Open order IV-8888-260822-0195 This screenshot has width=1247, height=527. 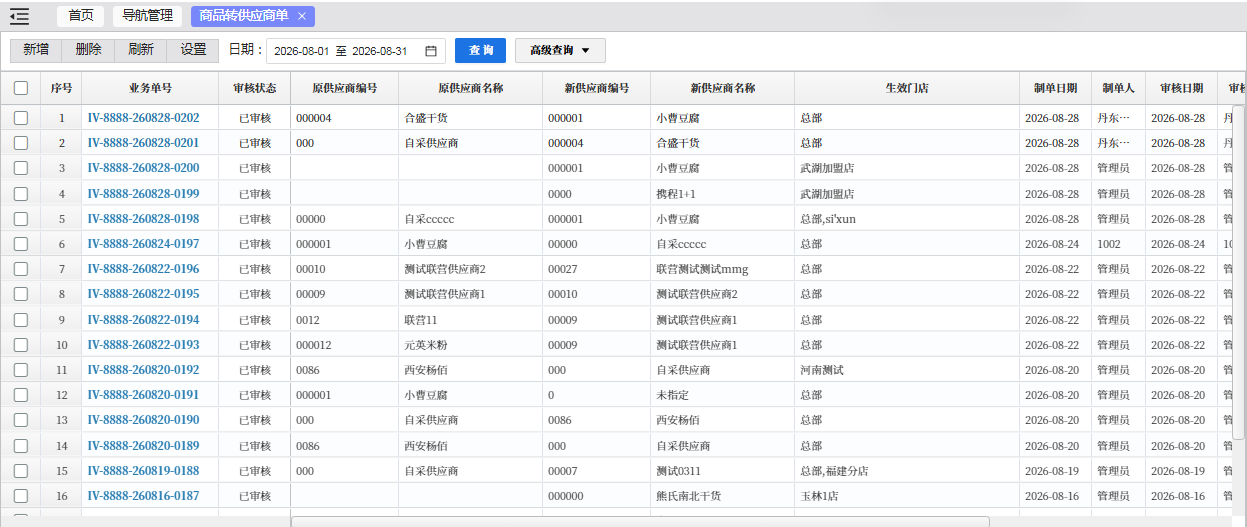point(143,294)
